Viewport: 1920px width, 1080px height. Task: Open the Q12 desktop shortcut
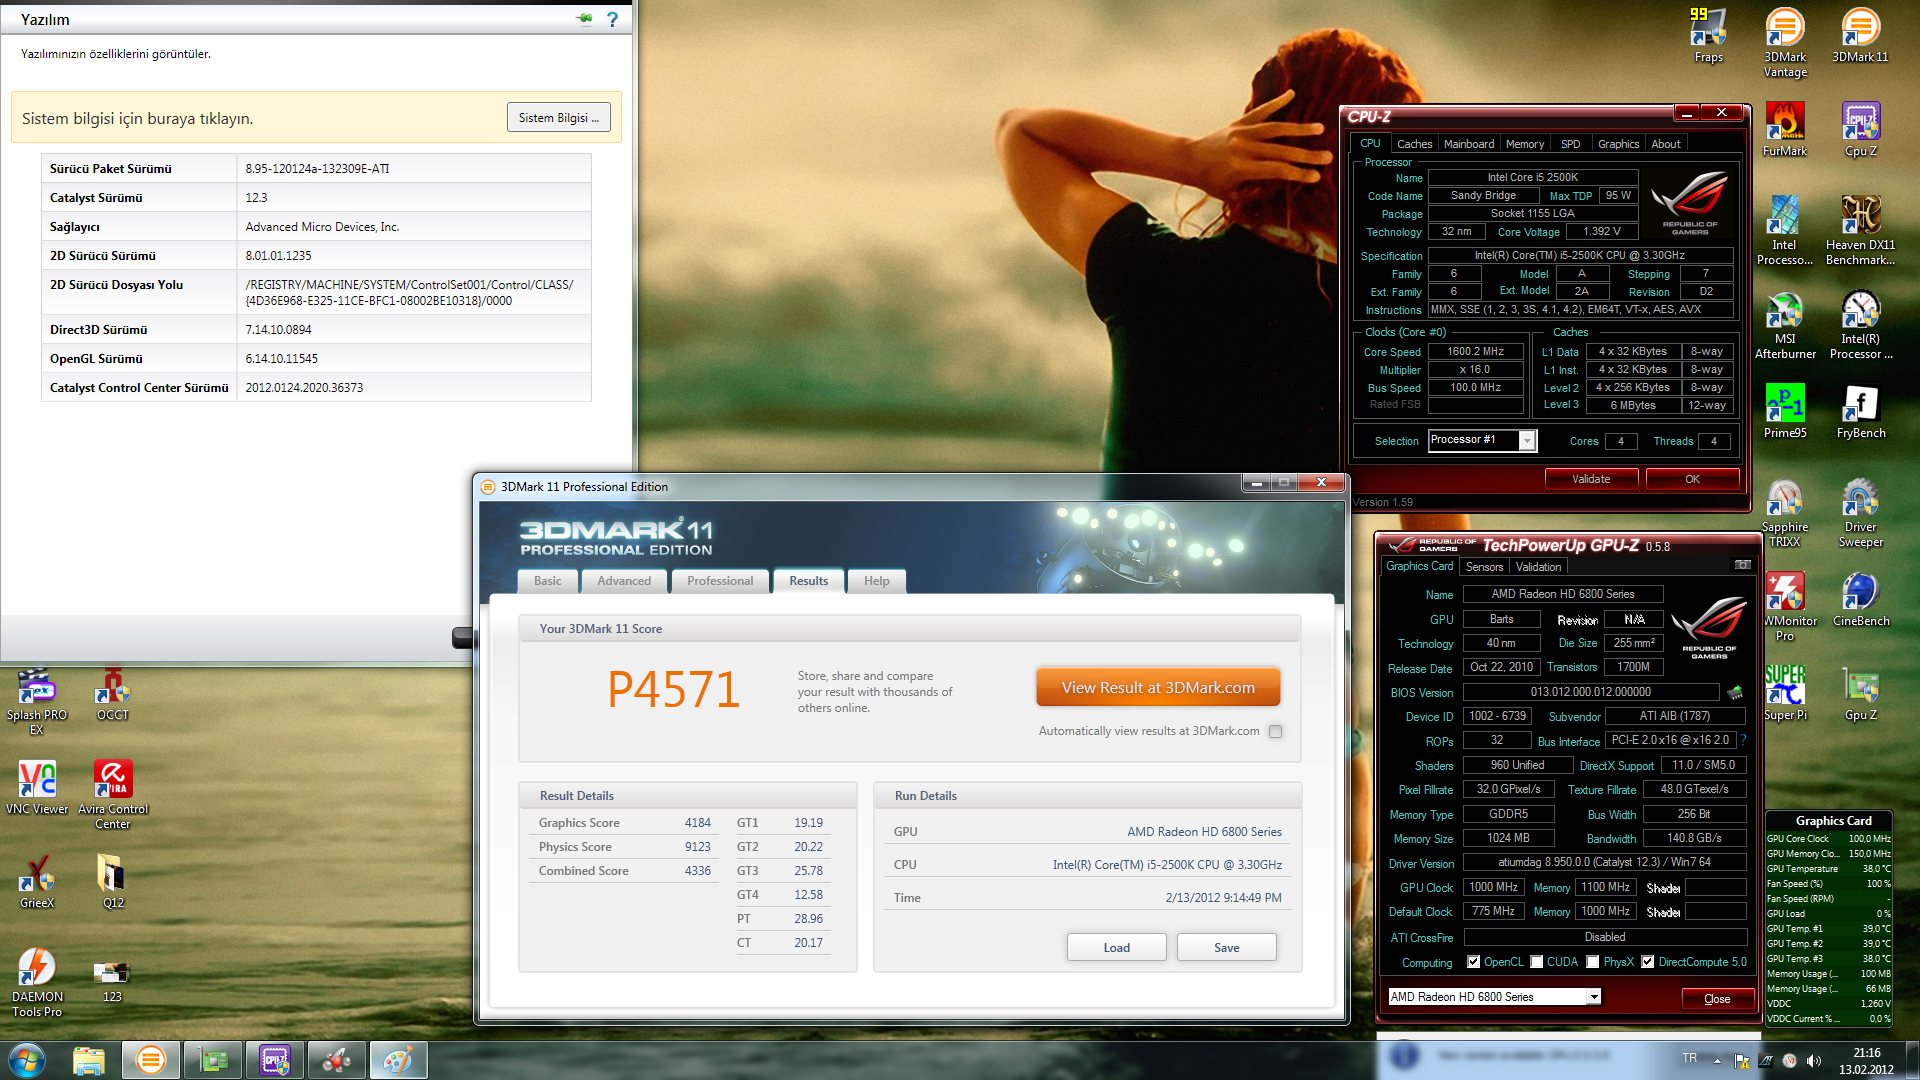click(113, 882)
